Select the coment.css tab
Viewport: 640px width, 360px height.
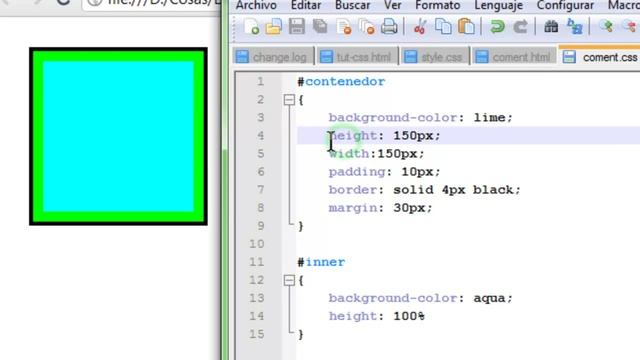pyautogui.click(x=600, y=57)
